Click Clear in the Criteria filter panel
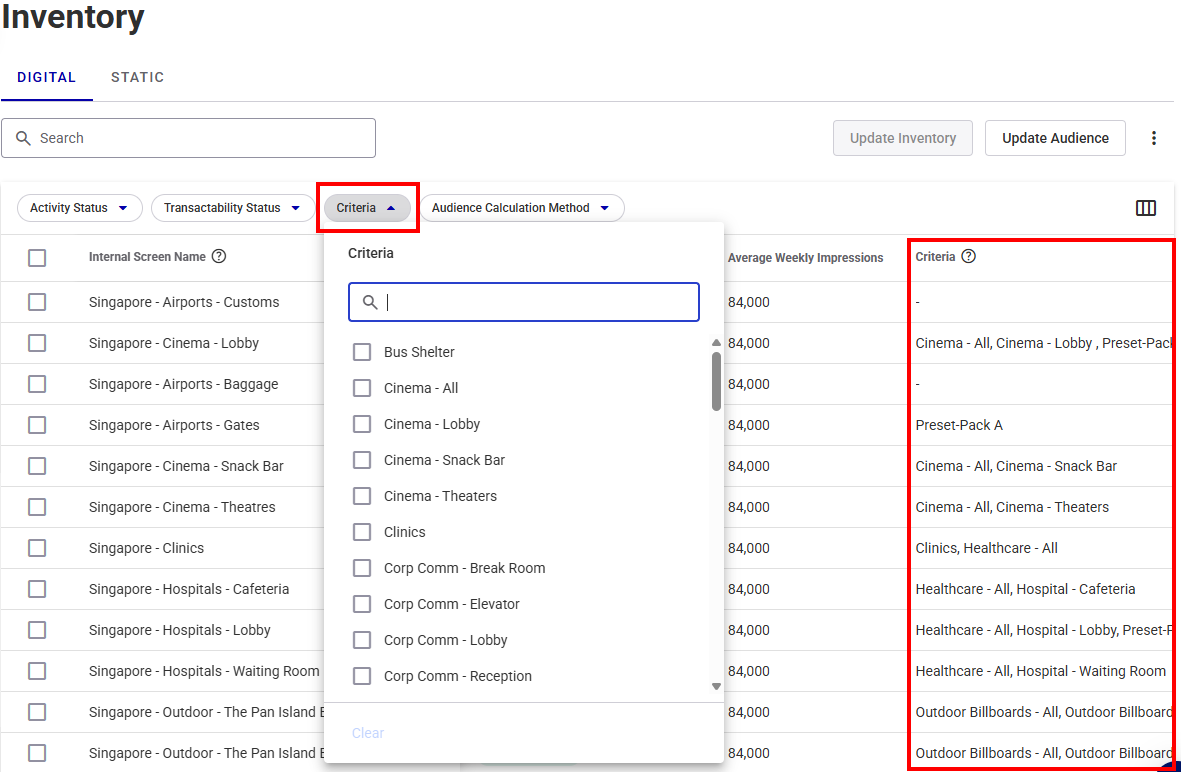 (x=368, y=733)
